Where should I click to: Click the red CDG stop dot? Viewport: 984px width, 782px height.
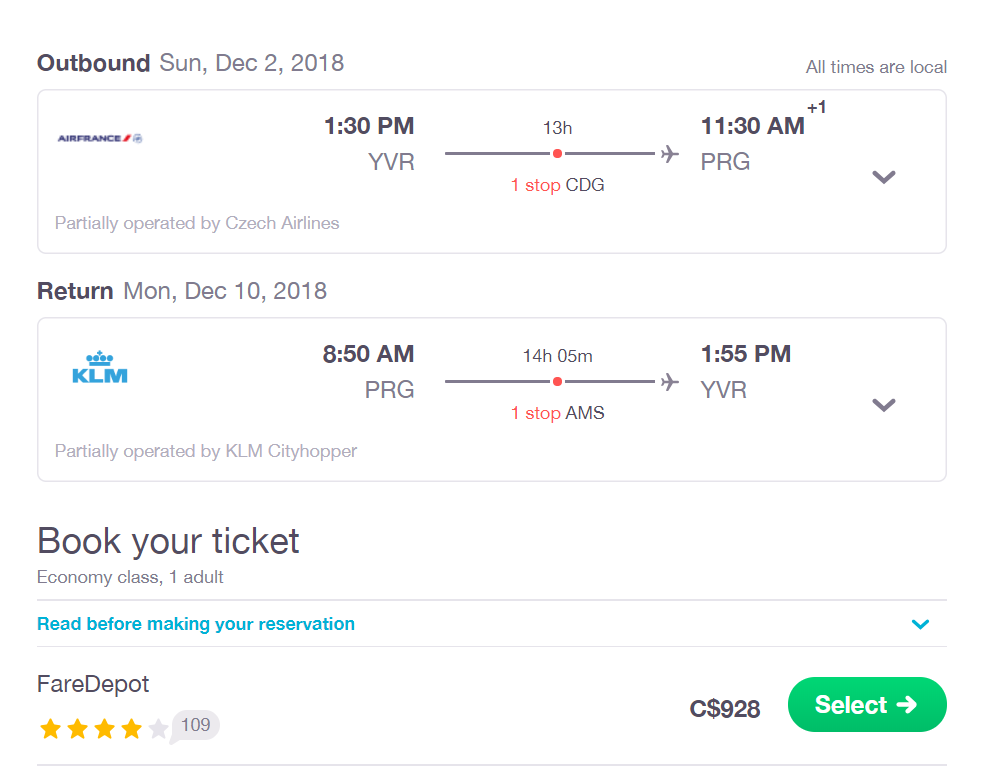pyautogui.click(x=557, y=154)
